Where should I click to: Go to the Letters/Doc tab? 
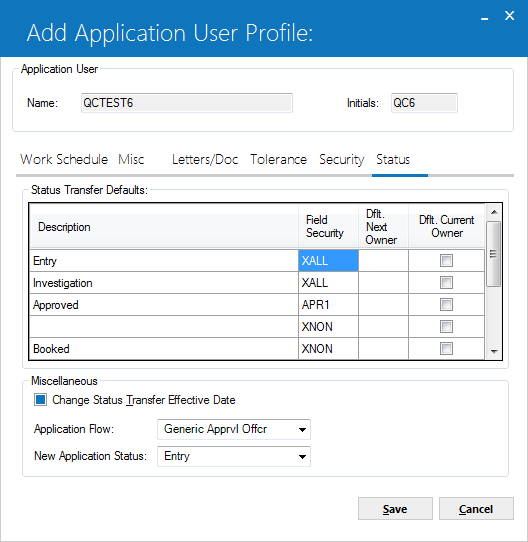[x=205, y=159]
